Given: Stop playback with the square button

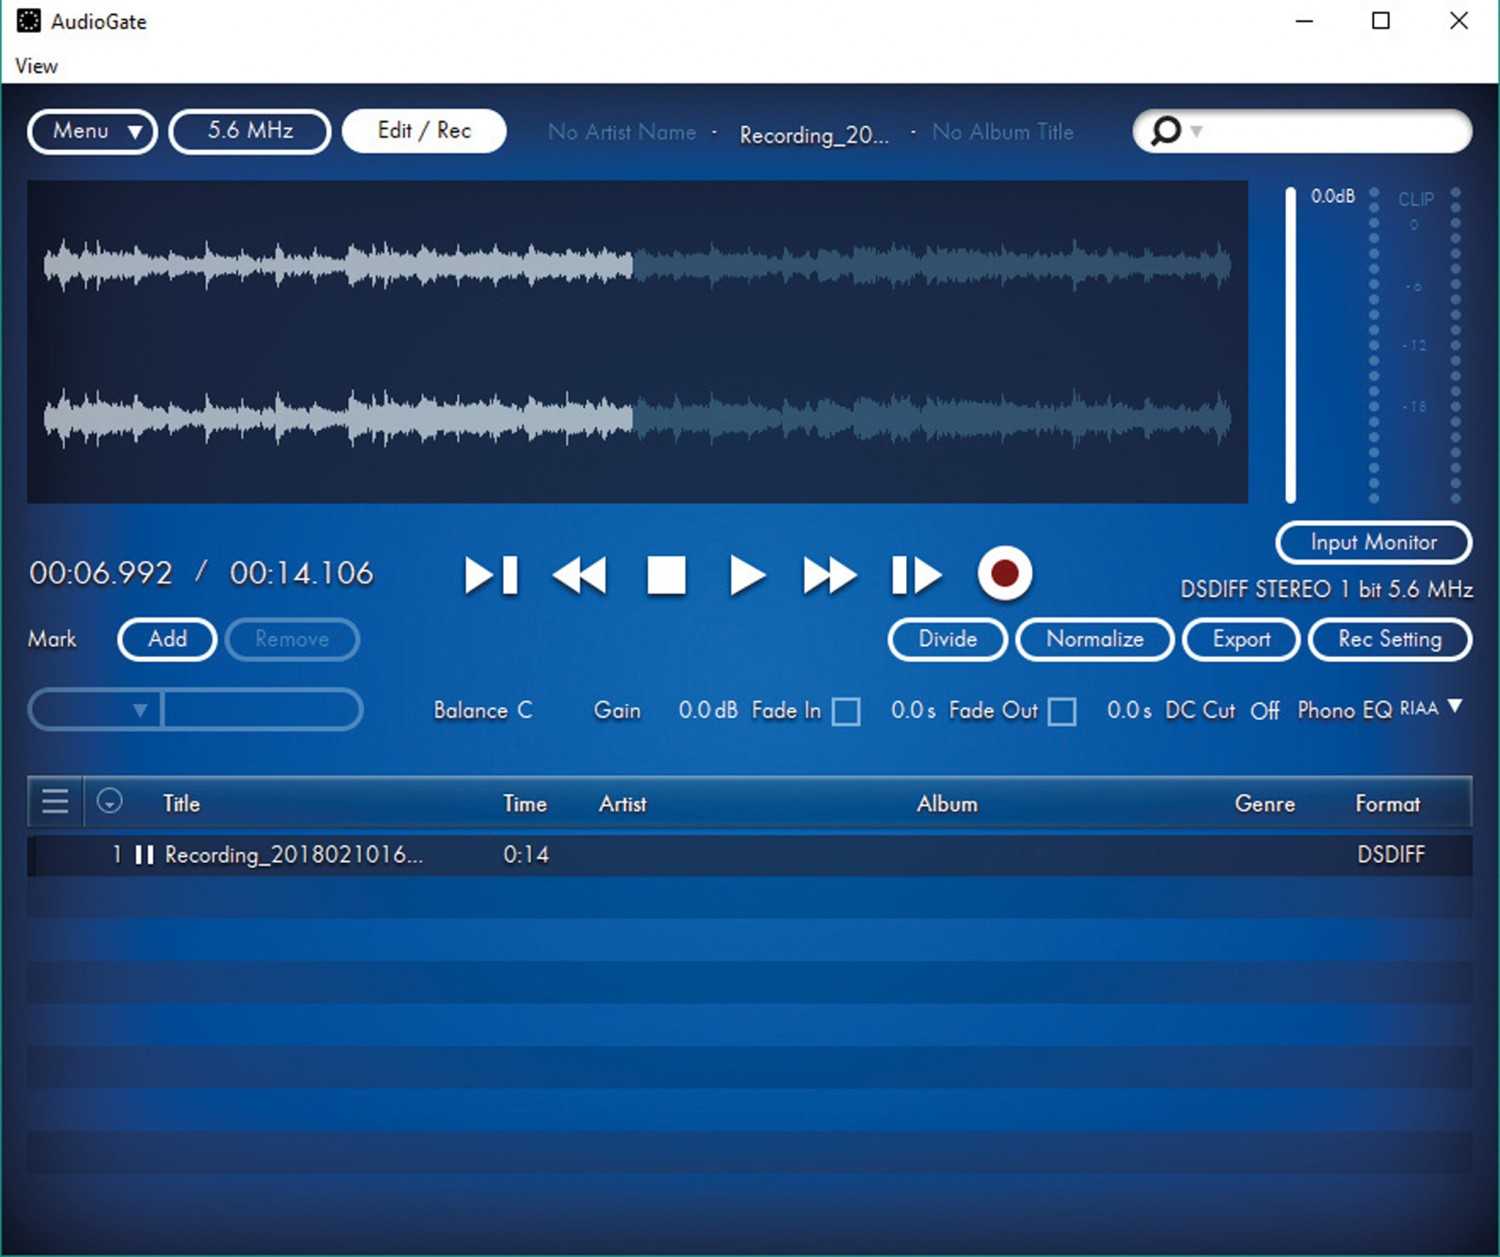Looking at the screenshot, I should click(x=666, y=576).
